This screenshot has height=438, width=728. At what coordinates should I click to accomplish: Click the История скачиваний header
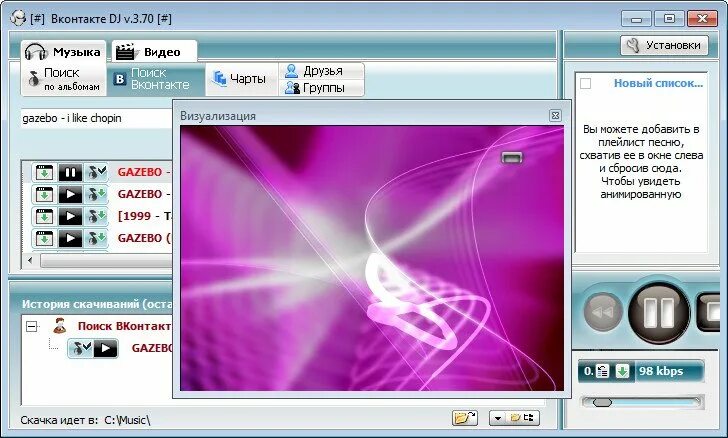tap(97, 304)
